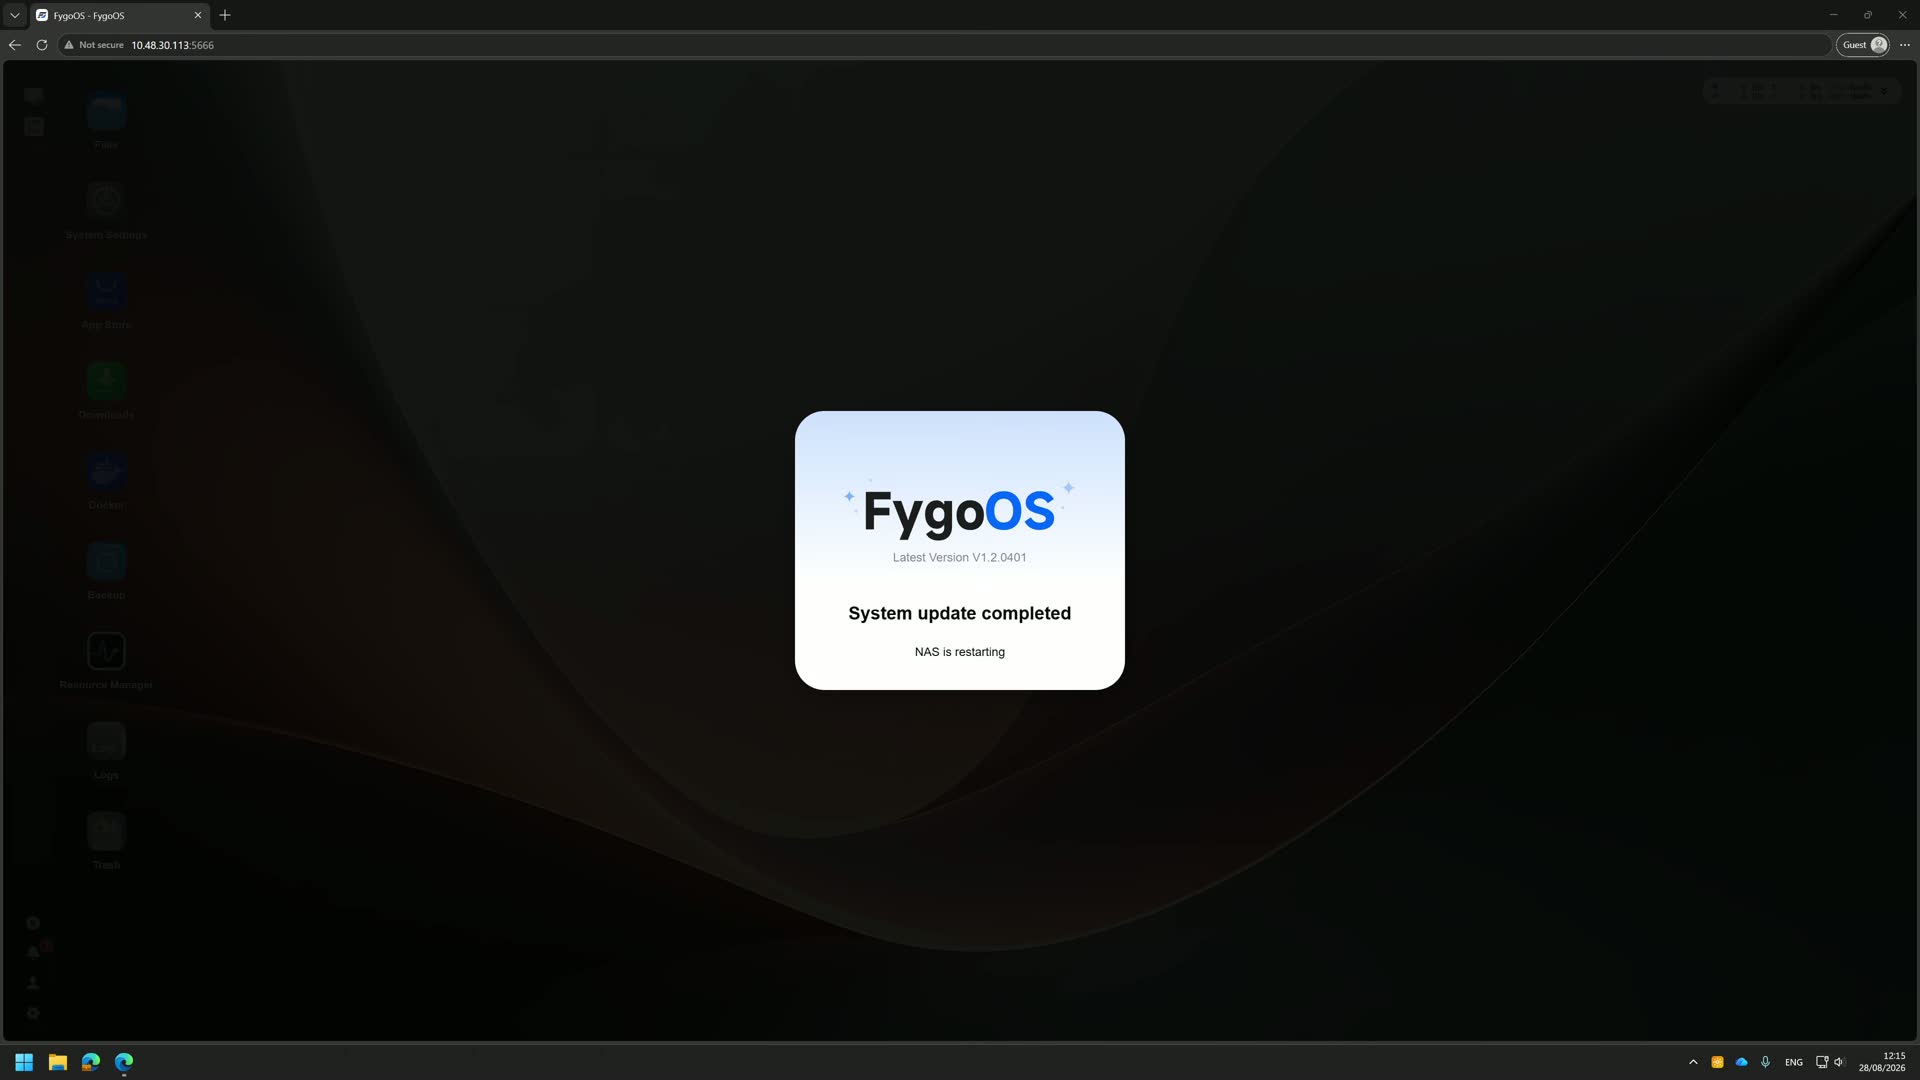
Task: Restore down the browser window
Action: point(1867,15)
